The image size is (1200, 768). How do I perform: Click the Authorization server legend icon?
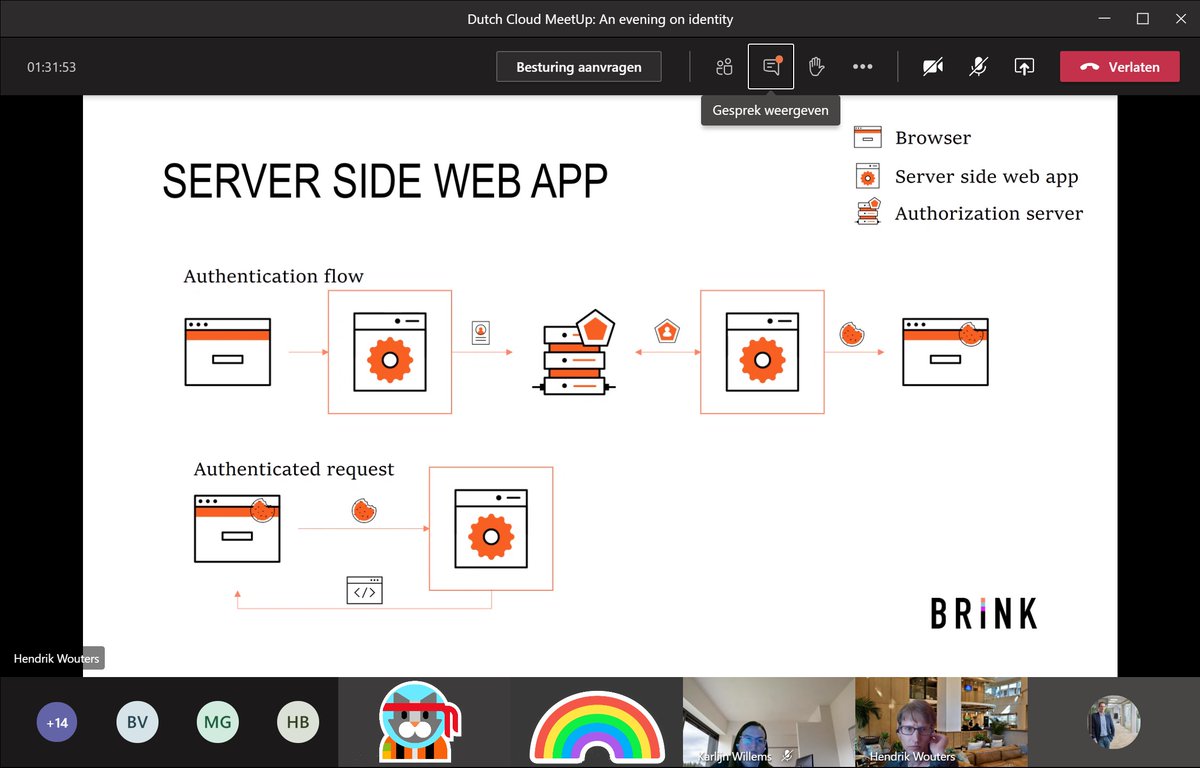(x=868, y=211)
